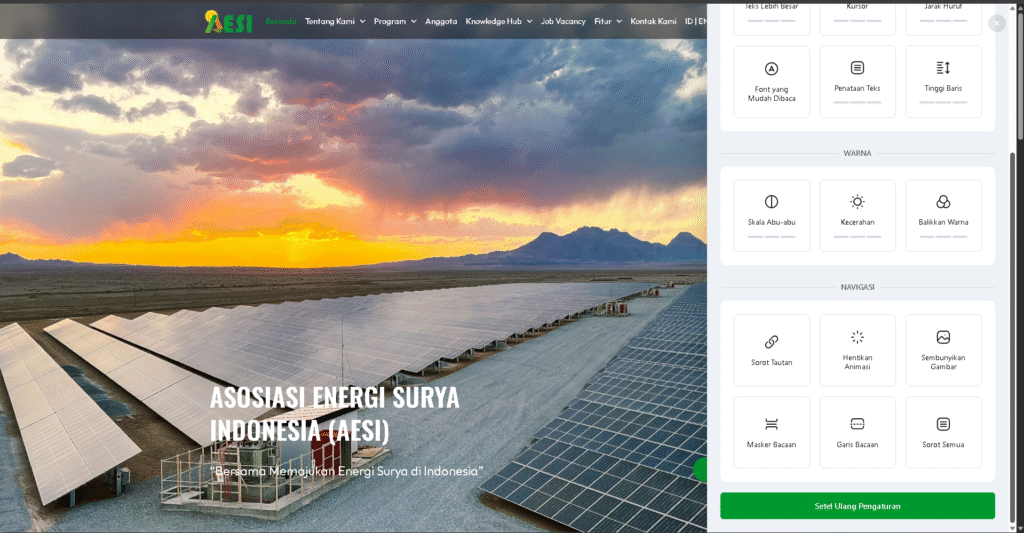The height and width of the screenshot is (533, 1024).
Task: Enable the Garis Bacaan reading line icon
Action: (x=857, y=424)
